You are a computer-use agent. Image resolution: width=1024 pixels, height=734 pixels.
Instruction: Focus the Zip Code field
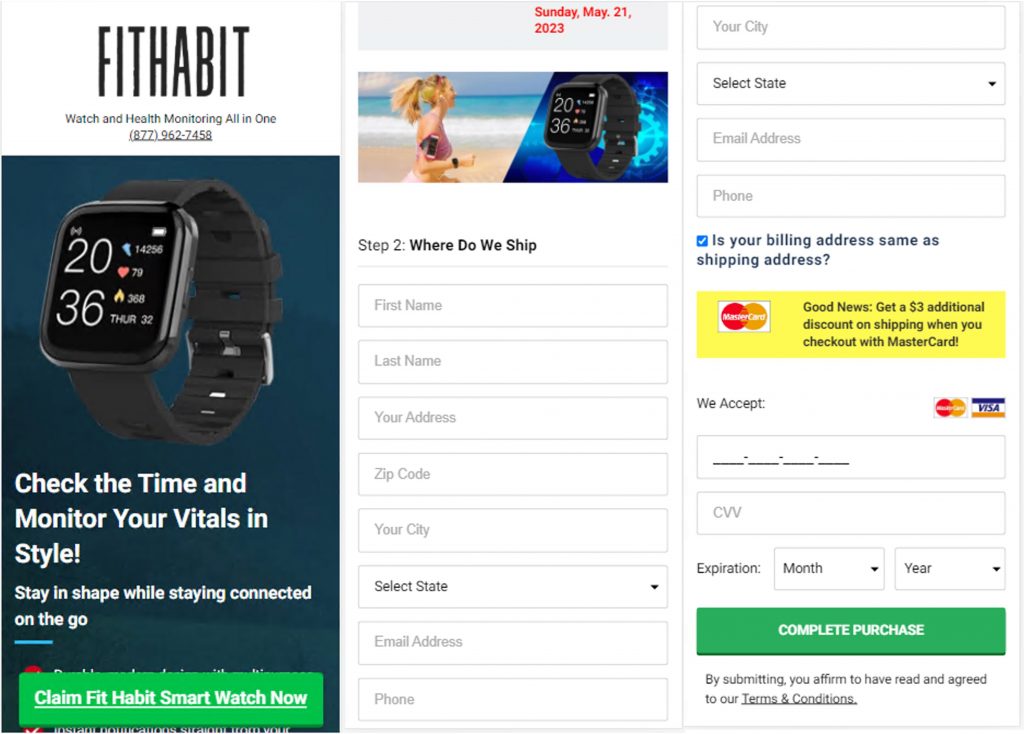pos(513,474)
